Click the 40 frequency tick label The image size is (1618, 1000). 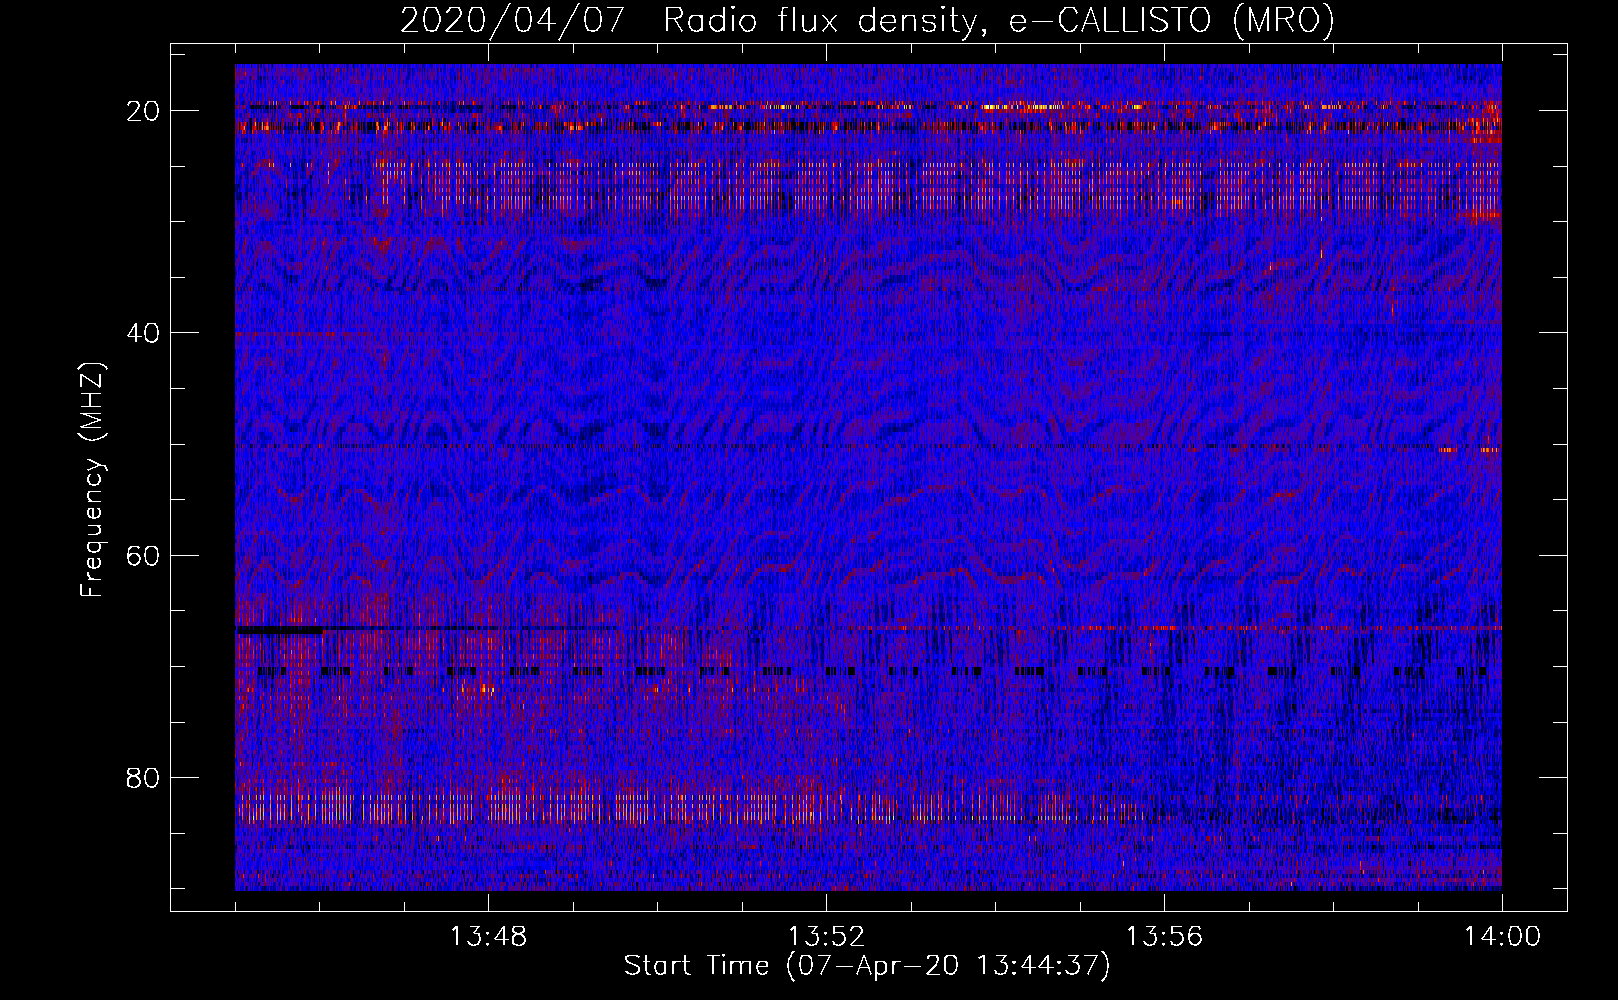point(144,333)
